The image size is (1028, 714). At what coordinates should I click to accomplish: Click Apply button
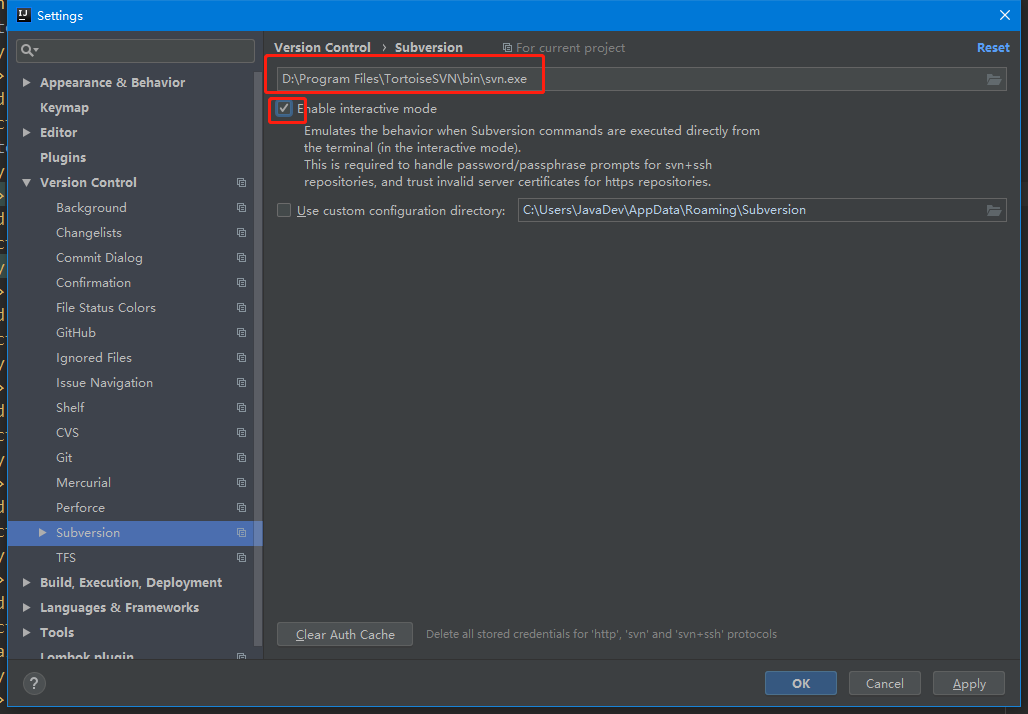pos(968,683)
